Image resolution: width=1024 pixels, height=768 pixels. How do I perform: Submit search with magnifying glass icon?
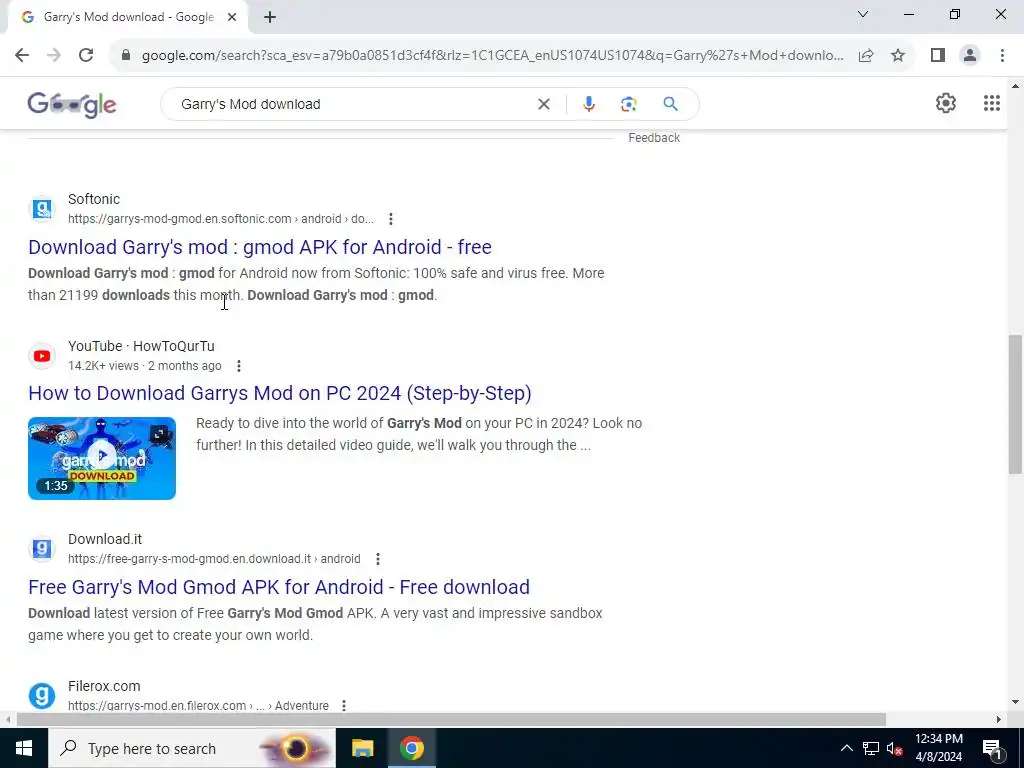pyautogui.click(x=670, y=104)
